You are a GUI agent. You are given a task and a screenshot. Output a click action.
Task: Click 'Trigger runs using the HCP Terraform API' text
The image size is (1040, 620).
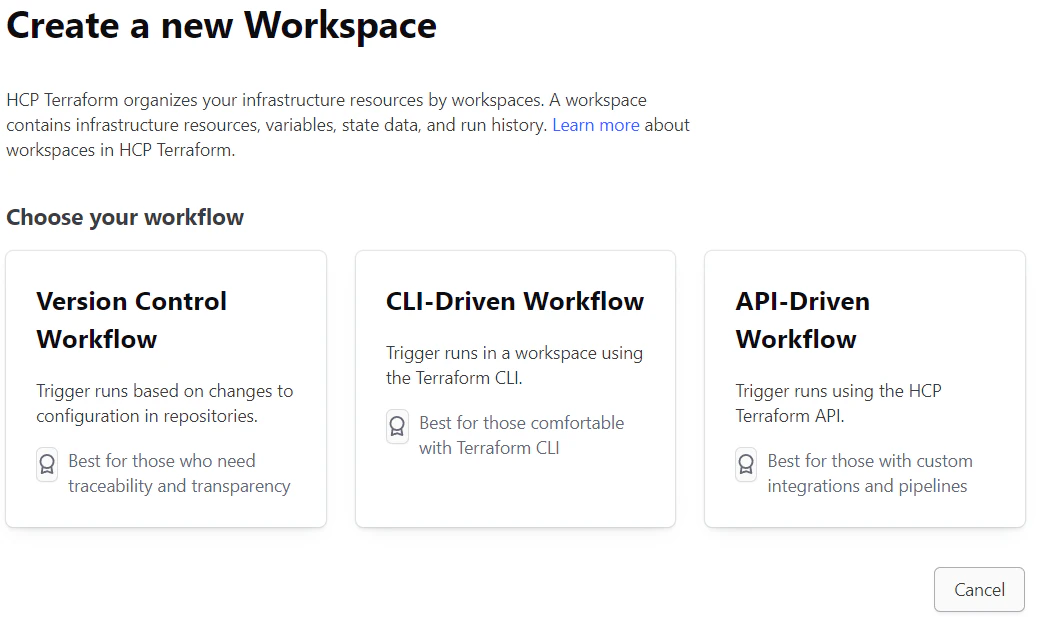point(838,403)
